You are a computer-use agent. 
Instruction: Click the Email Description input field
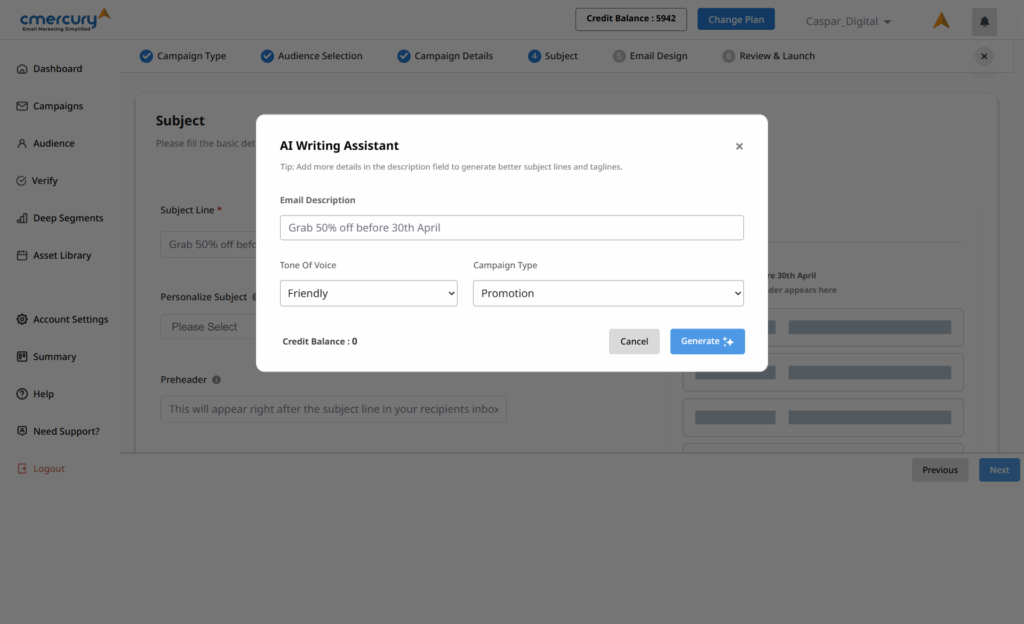pyautogui.click(x=511, y=228)
